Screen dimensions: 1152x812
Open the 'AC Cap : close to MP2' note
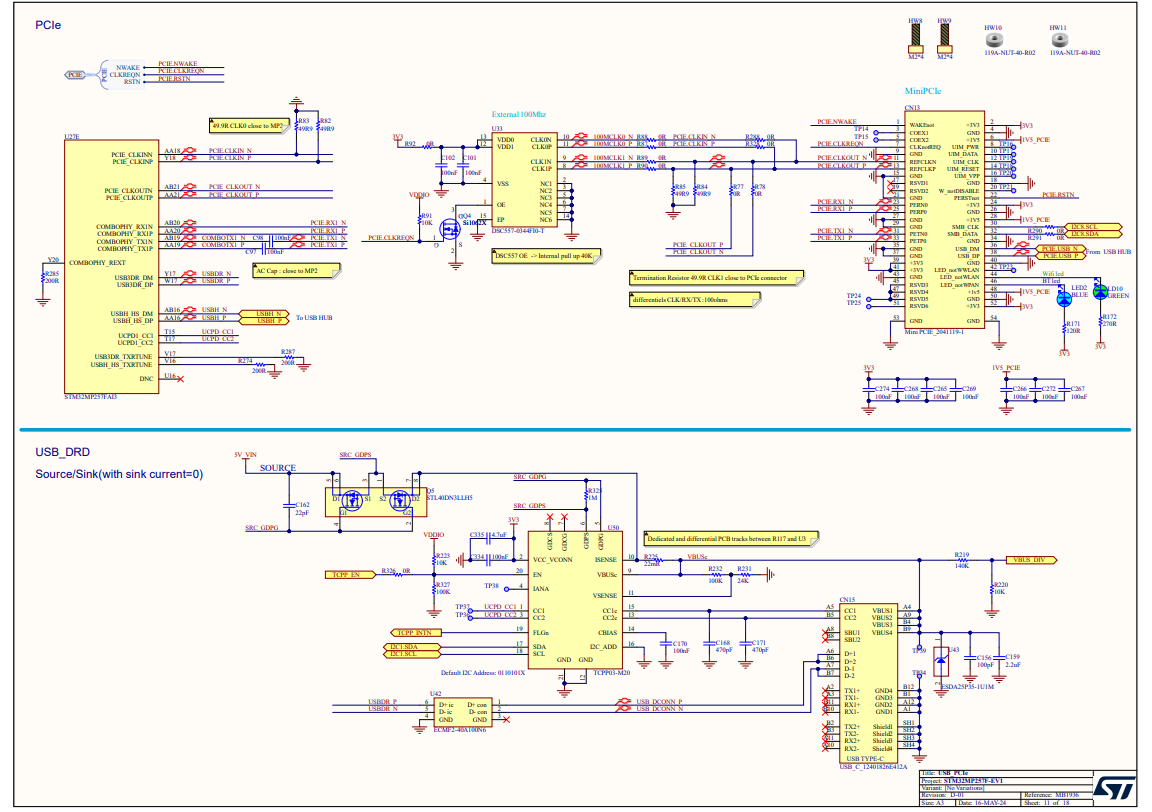coord(296,271)
